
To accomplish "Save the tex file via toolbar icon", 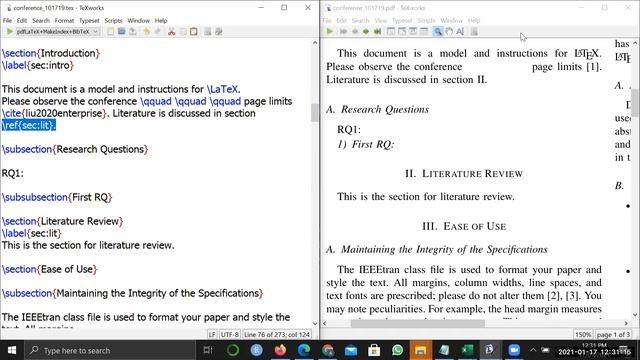I will point(133,31).
